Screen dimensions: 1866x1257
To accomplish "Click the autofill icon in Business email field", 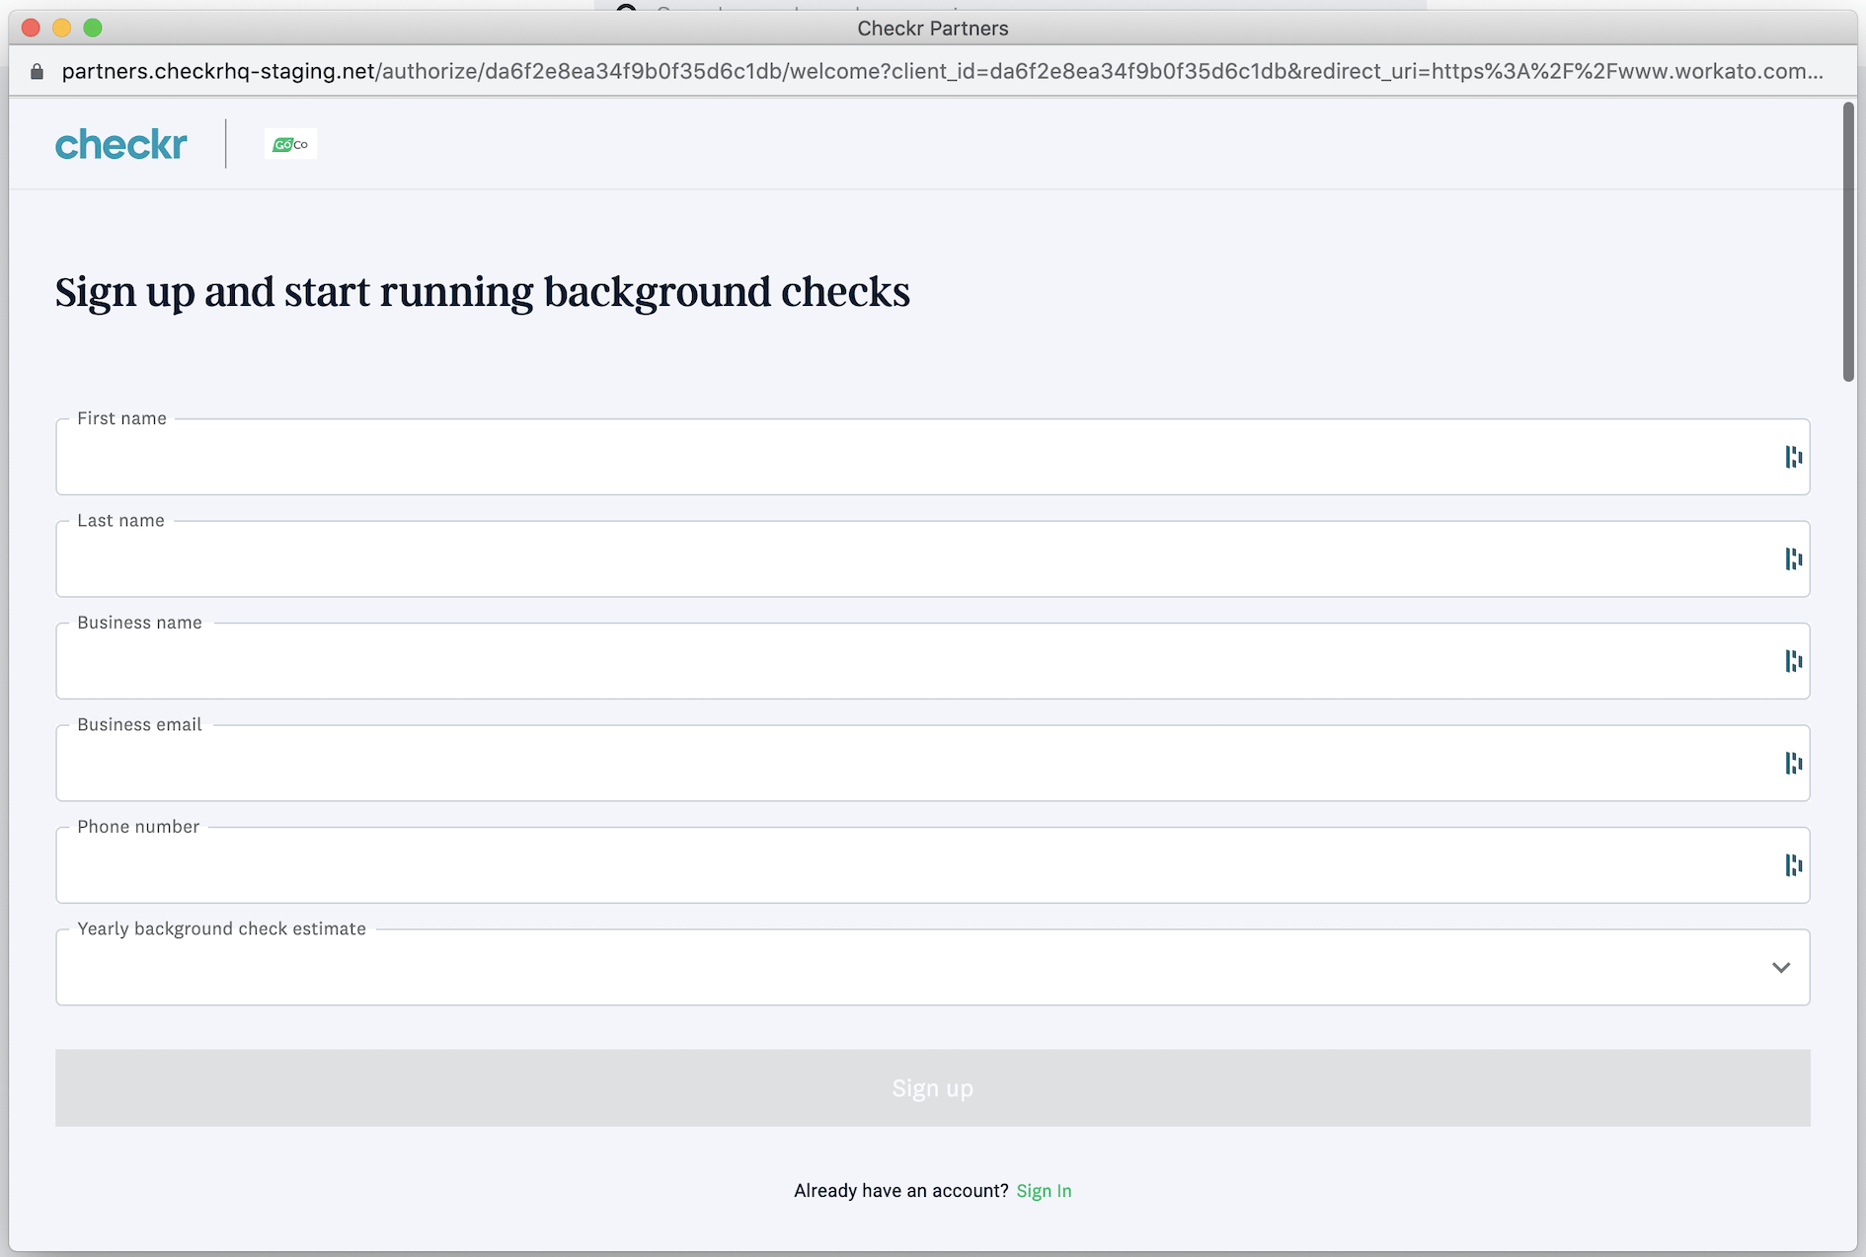I will [x=1790, y=763].
